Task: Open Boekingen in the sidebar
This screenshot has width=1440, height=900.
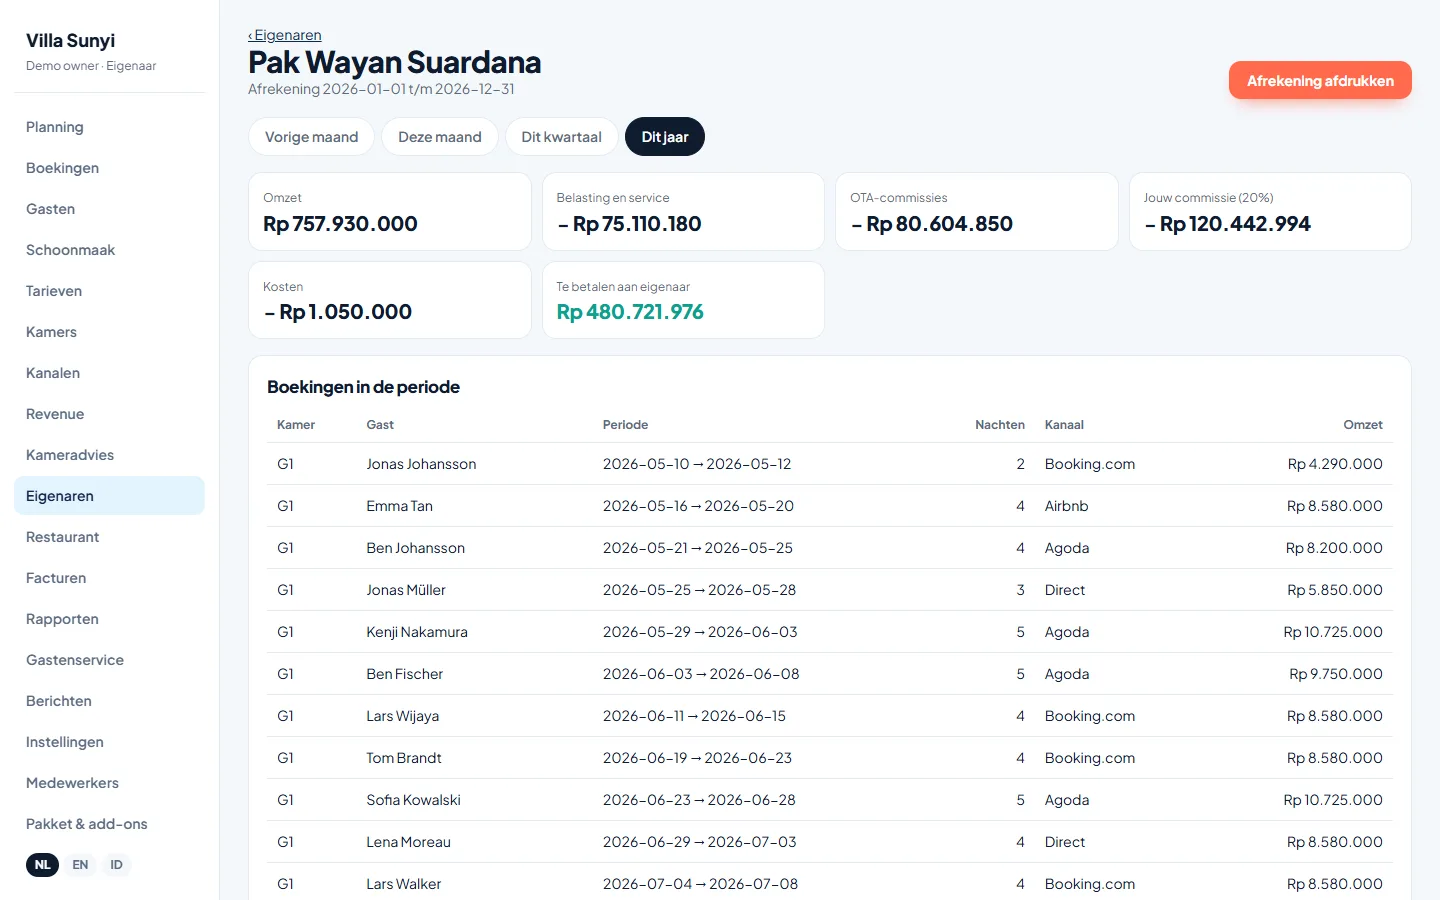Action: coord(109,168)
